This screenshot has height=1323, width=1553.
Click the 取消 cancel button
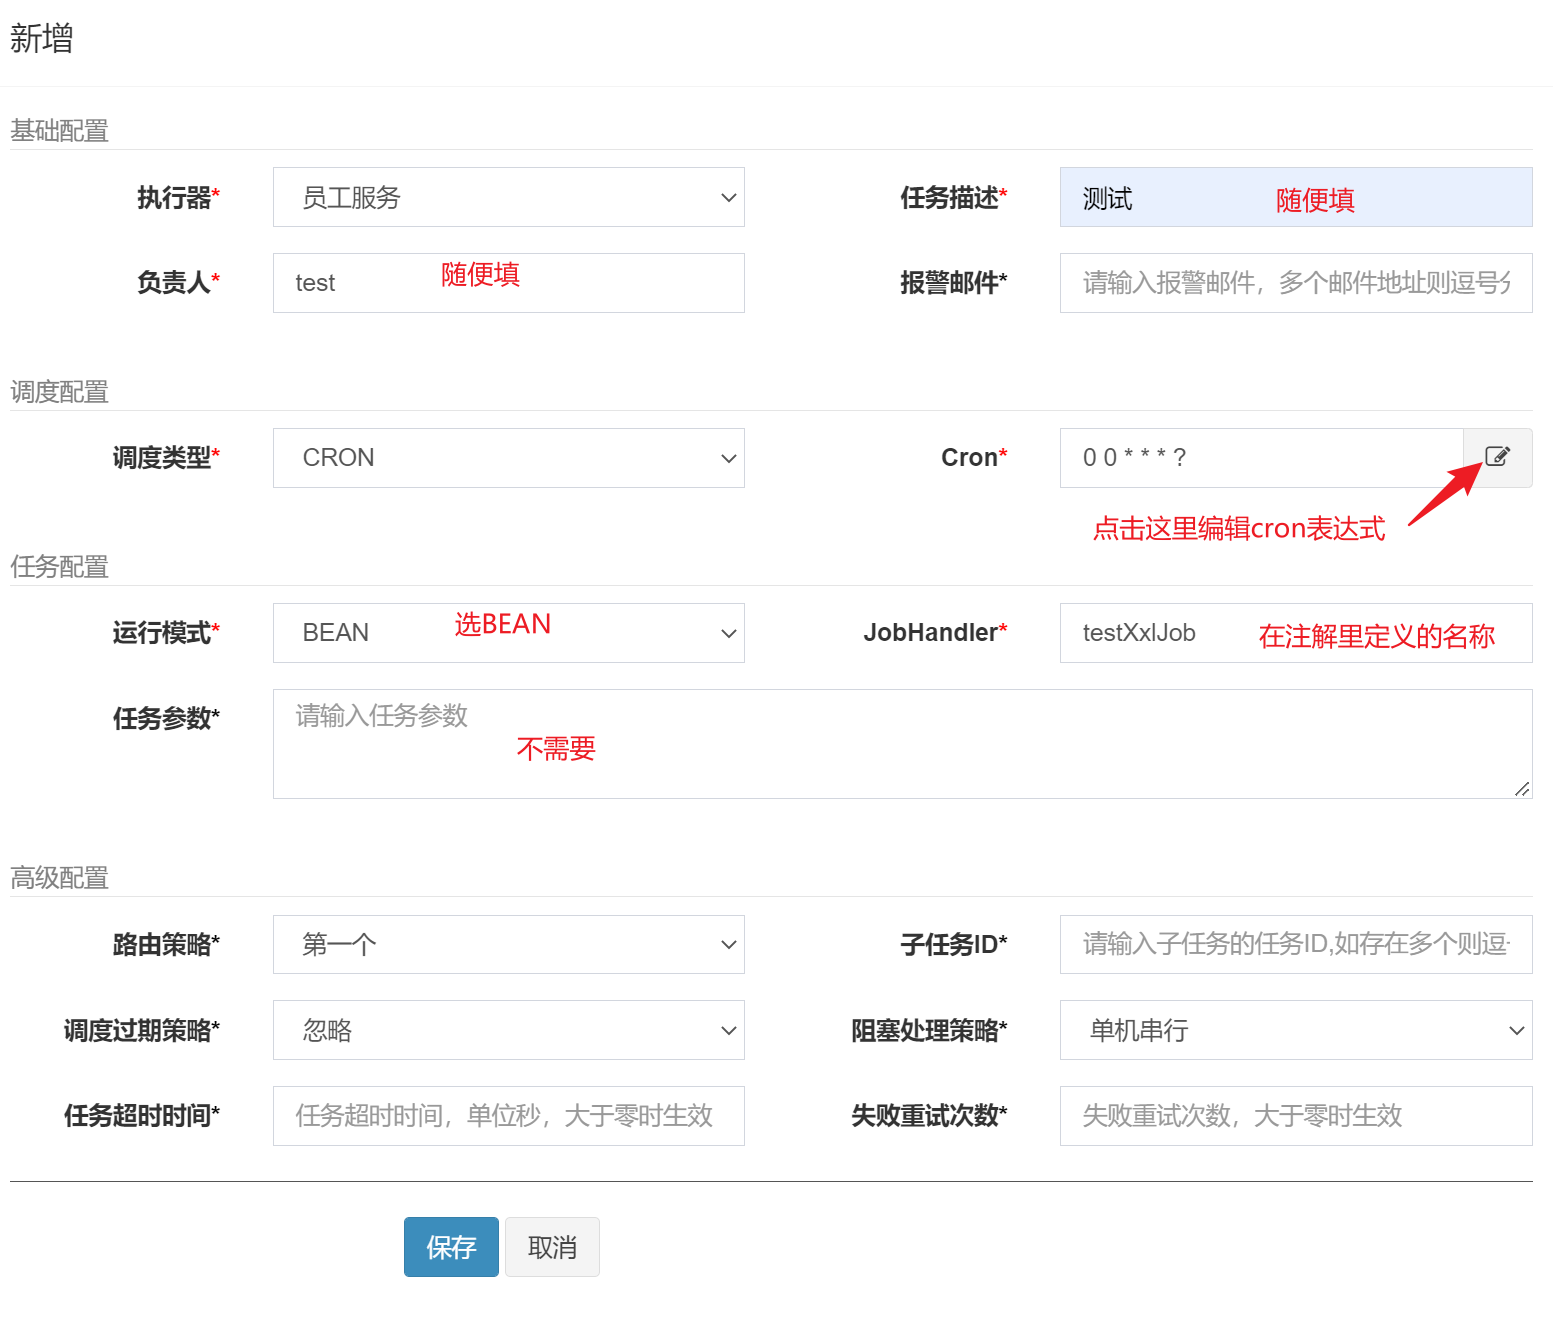pos(552,1246)
